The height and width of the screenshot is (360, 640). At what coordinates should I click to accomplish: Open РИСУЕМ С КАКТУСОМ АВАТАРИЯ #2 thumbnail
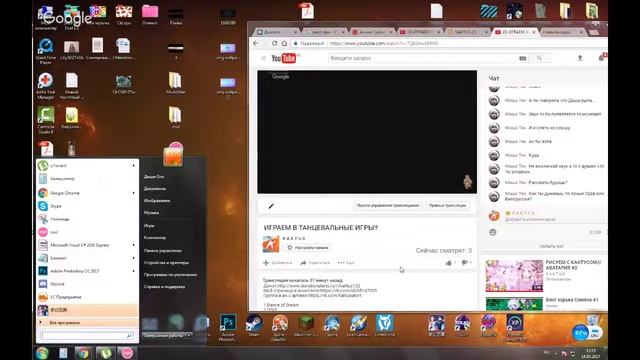514,276
